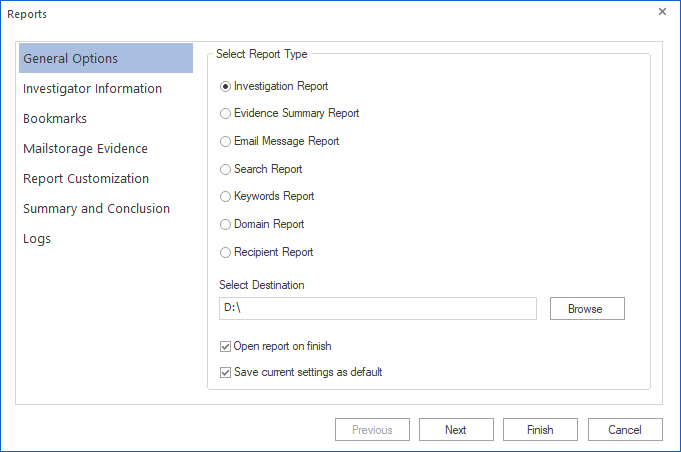The width and height of the screenshot is (681, 452).
Task: Go to Investigator Information page
Action: tap(93, 89)
